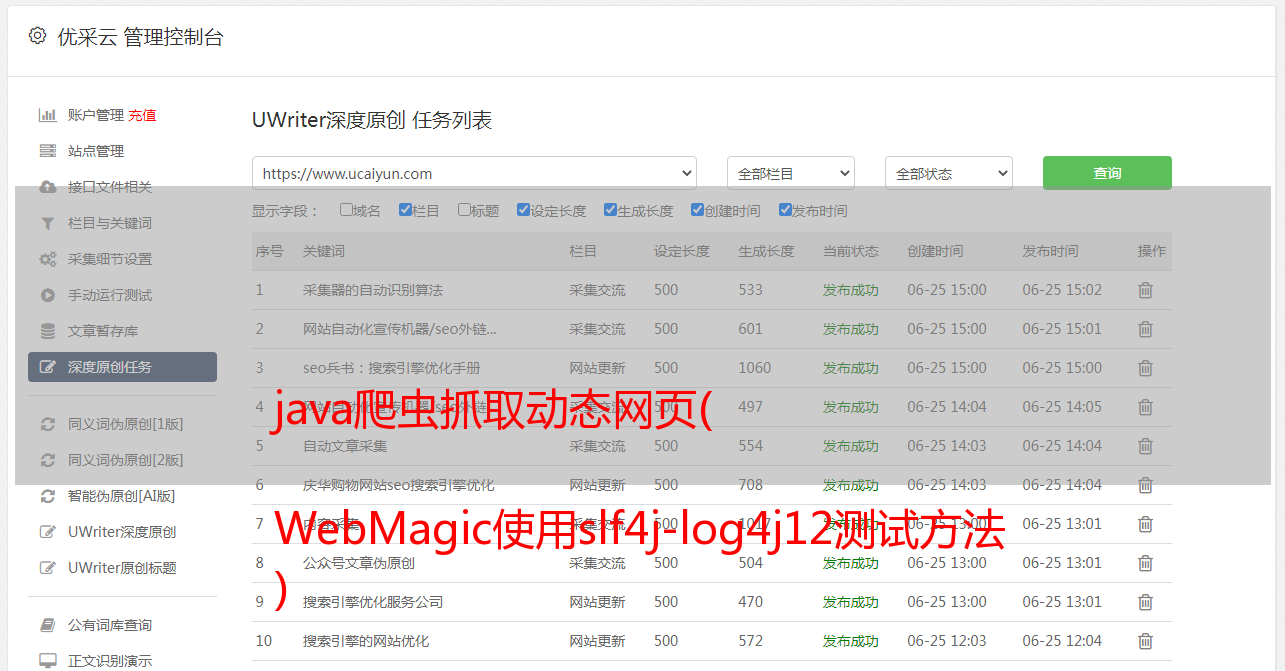Viewport: 1285px width, 671px height.
Task: Uncheck the 设定长度 field checkbox
Action: click(523, 210)
